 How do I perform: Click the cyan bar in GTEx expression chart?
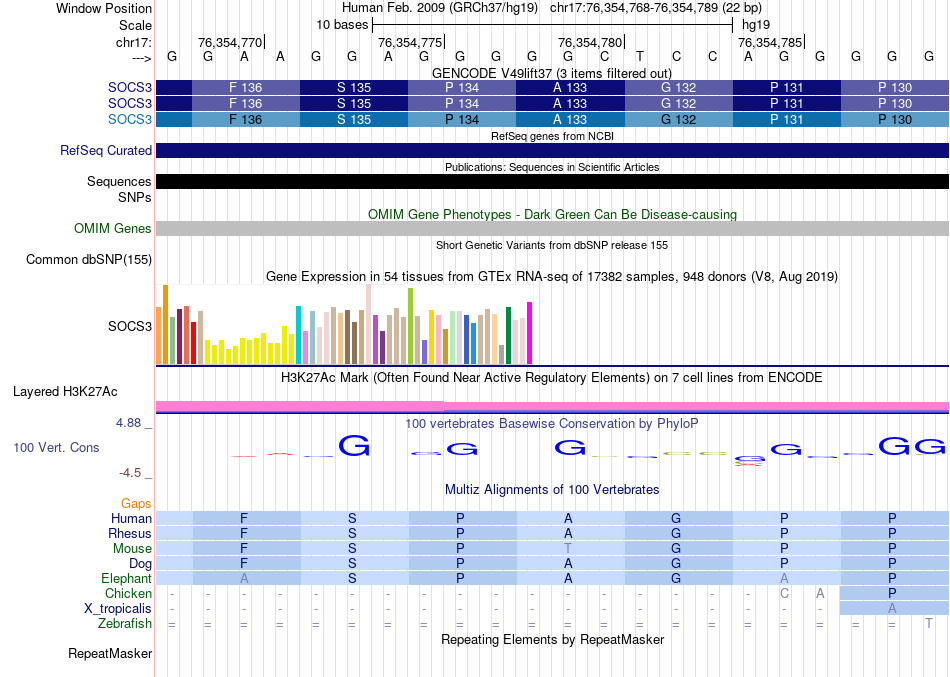(x=298, y=335)
